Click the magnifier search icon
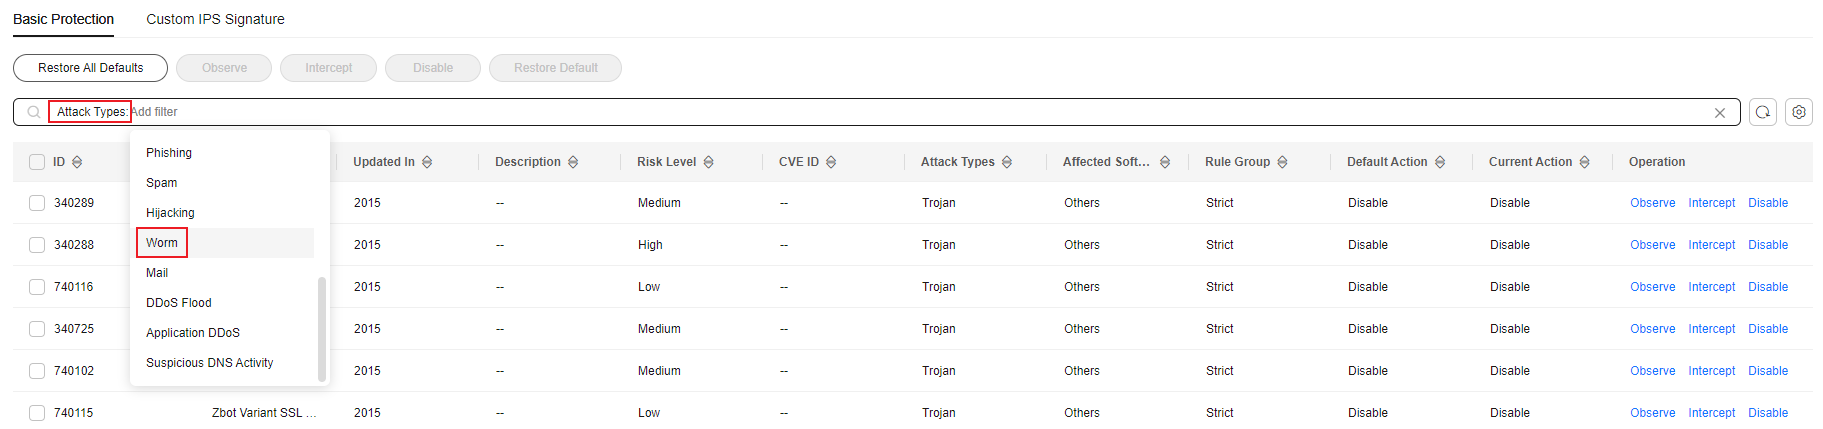The image size is (1823, 429). click(34, 112)
